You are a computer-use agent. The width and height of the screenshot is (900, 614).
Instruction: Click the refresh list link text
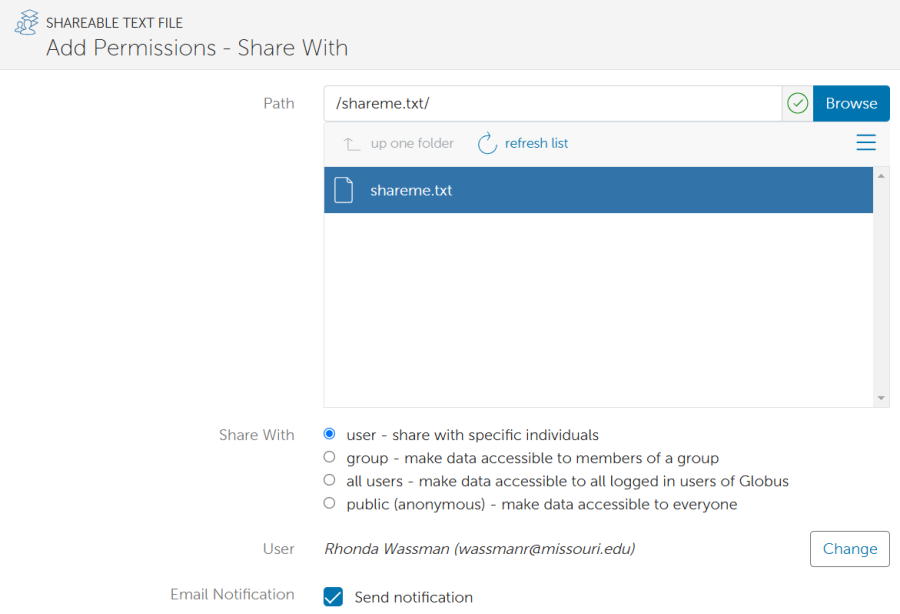click(x=536, y=144)
